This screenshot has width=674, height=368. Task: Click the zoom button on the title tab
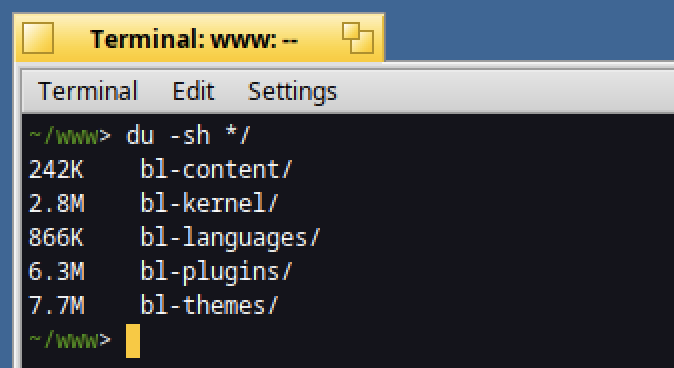358,38
